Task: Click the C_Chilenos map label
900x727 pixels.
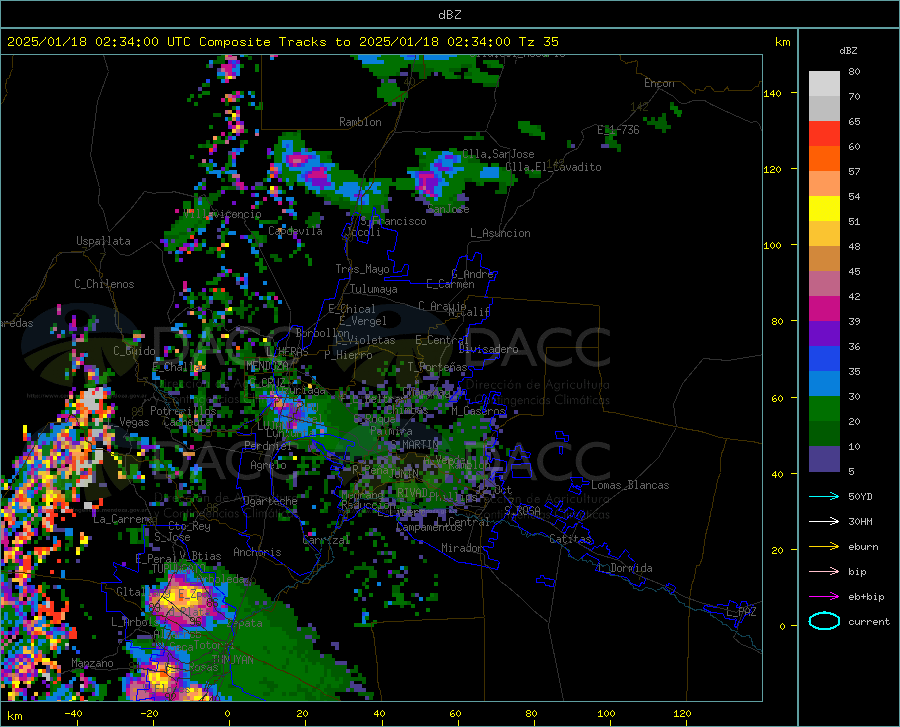Action: click(104, 284)
